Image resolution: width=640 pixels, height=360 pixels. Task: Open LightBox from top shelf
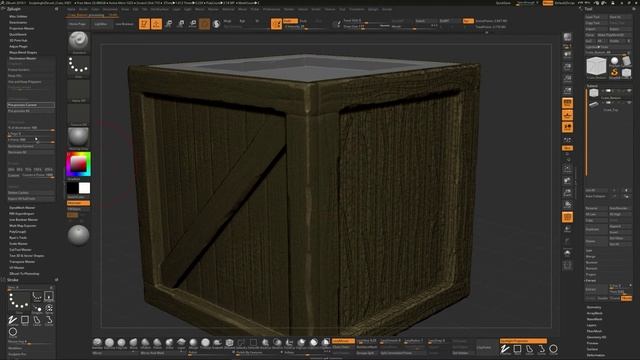pos(101,24)
